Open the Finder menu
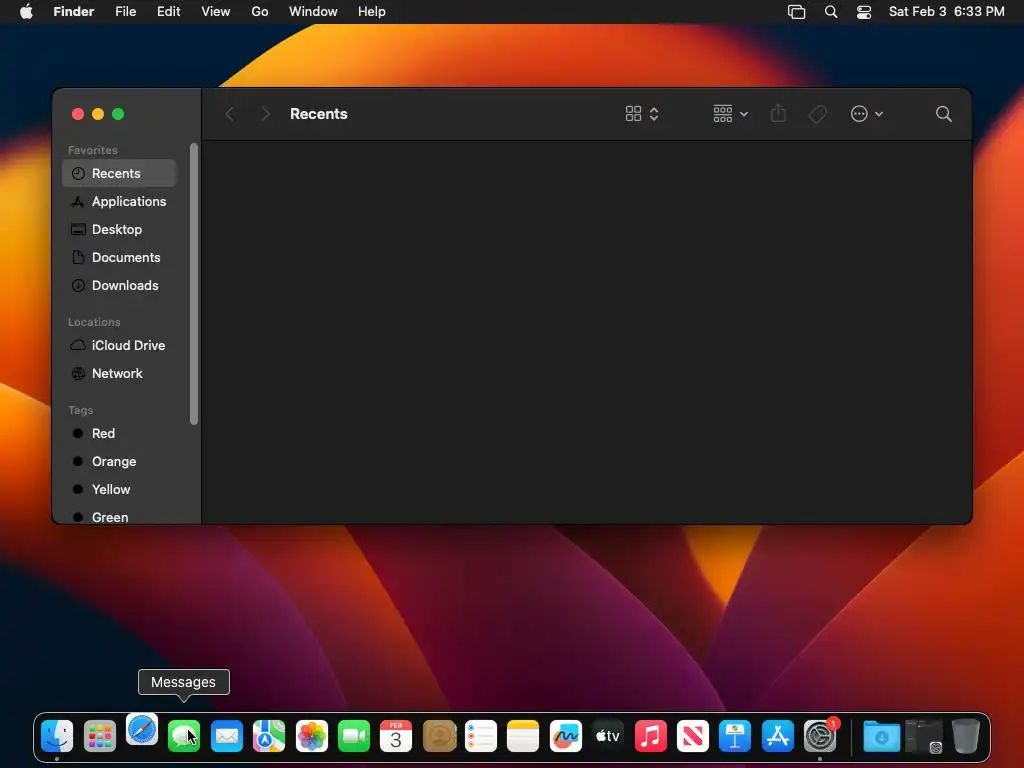Viewport: 1024px width, 768px height. pyautogui.click(x=74, y=12)
